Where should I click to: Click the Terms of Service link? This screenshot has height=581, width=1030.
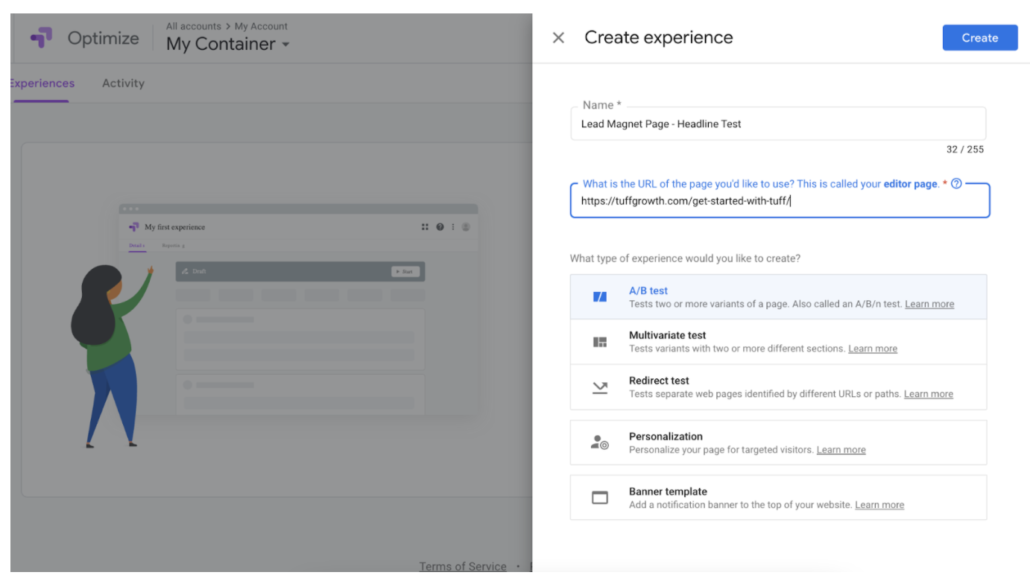[x=463, y=566]
